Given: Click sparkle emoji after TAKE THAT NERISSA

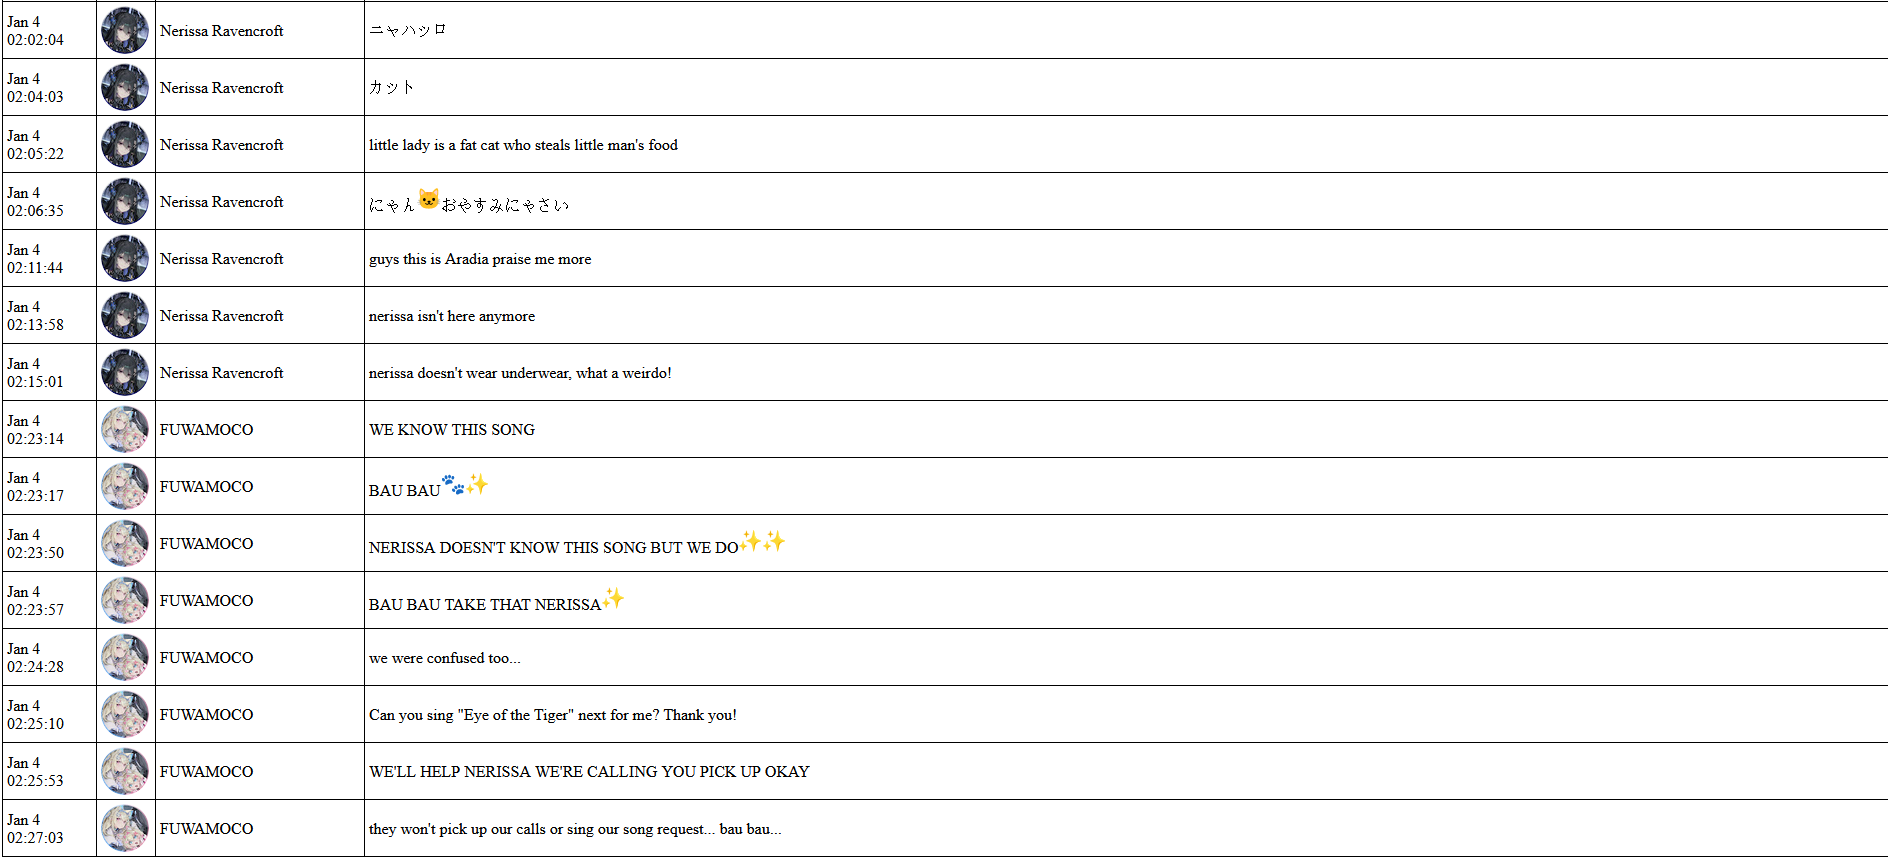Looking at the screenshot, I should click(x=613, y=598).
